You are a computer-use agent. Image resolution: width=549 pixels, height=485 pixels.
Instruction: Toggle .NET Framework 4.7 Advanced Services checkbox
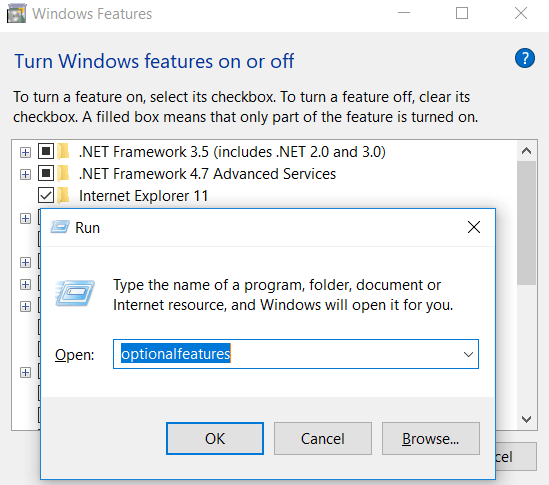pyautogui.click(x=46, y=174)
